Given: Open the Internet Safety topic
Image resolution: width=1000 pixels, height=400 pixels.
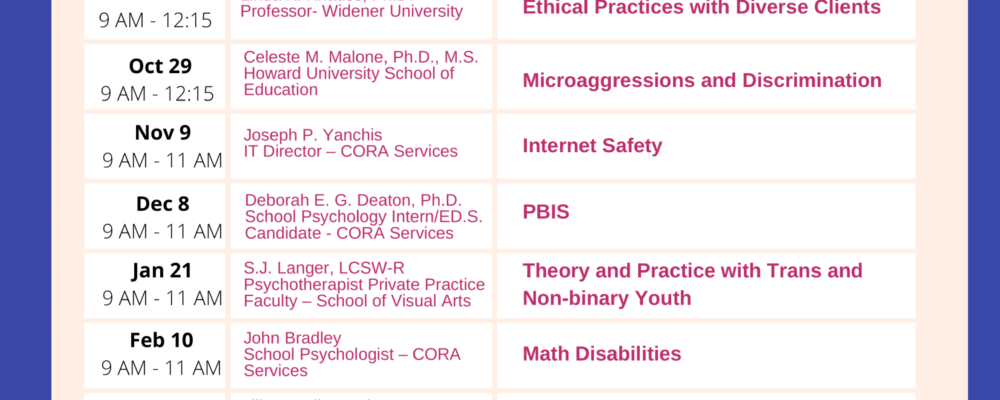Looking at the screenshot, I should tap(592, 146).
